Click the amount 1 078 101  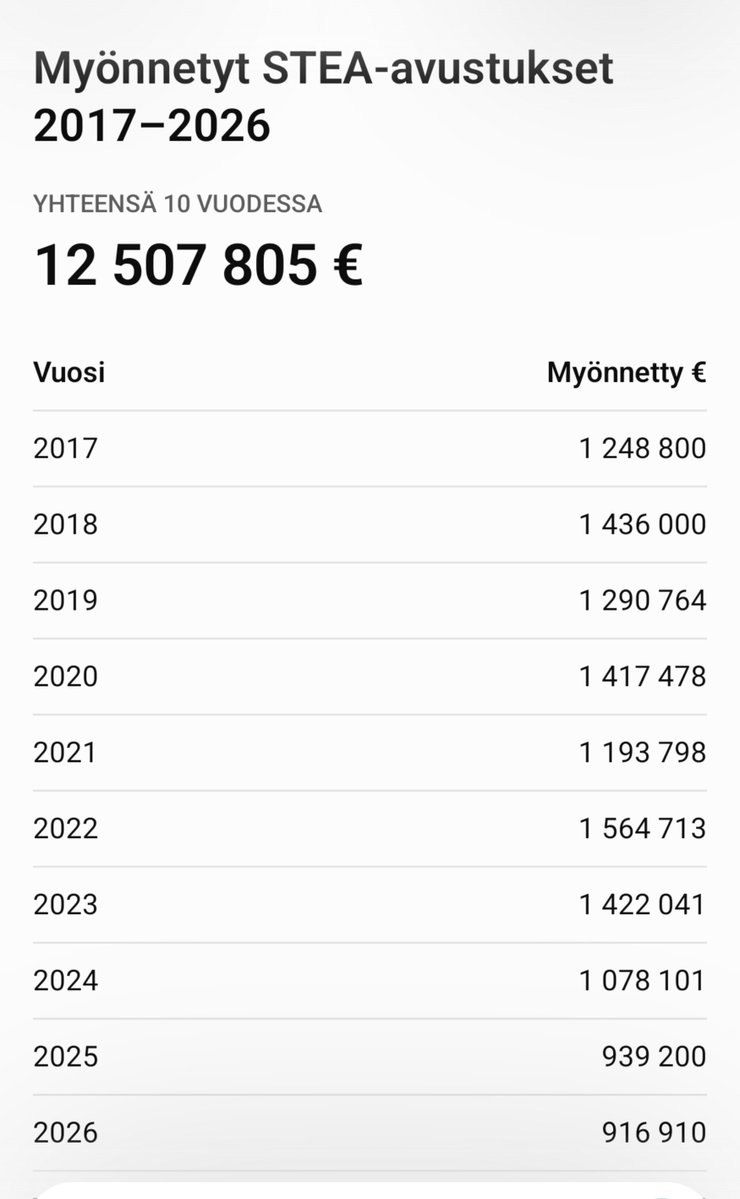coord(642,980)
